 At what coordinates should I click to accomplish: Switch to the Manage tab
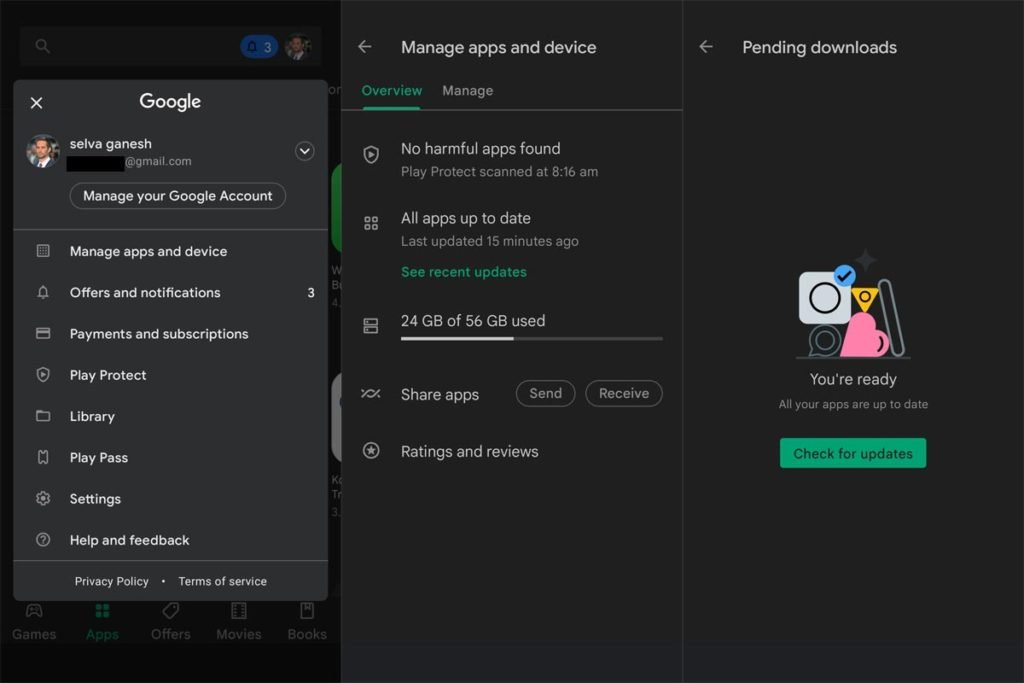pos(467,90)
